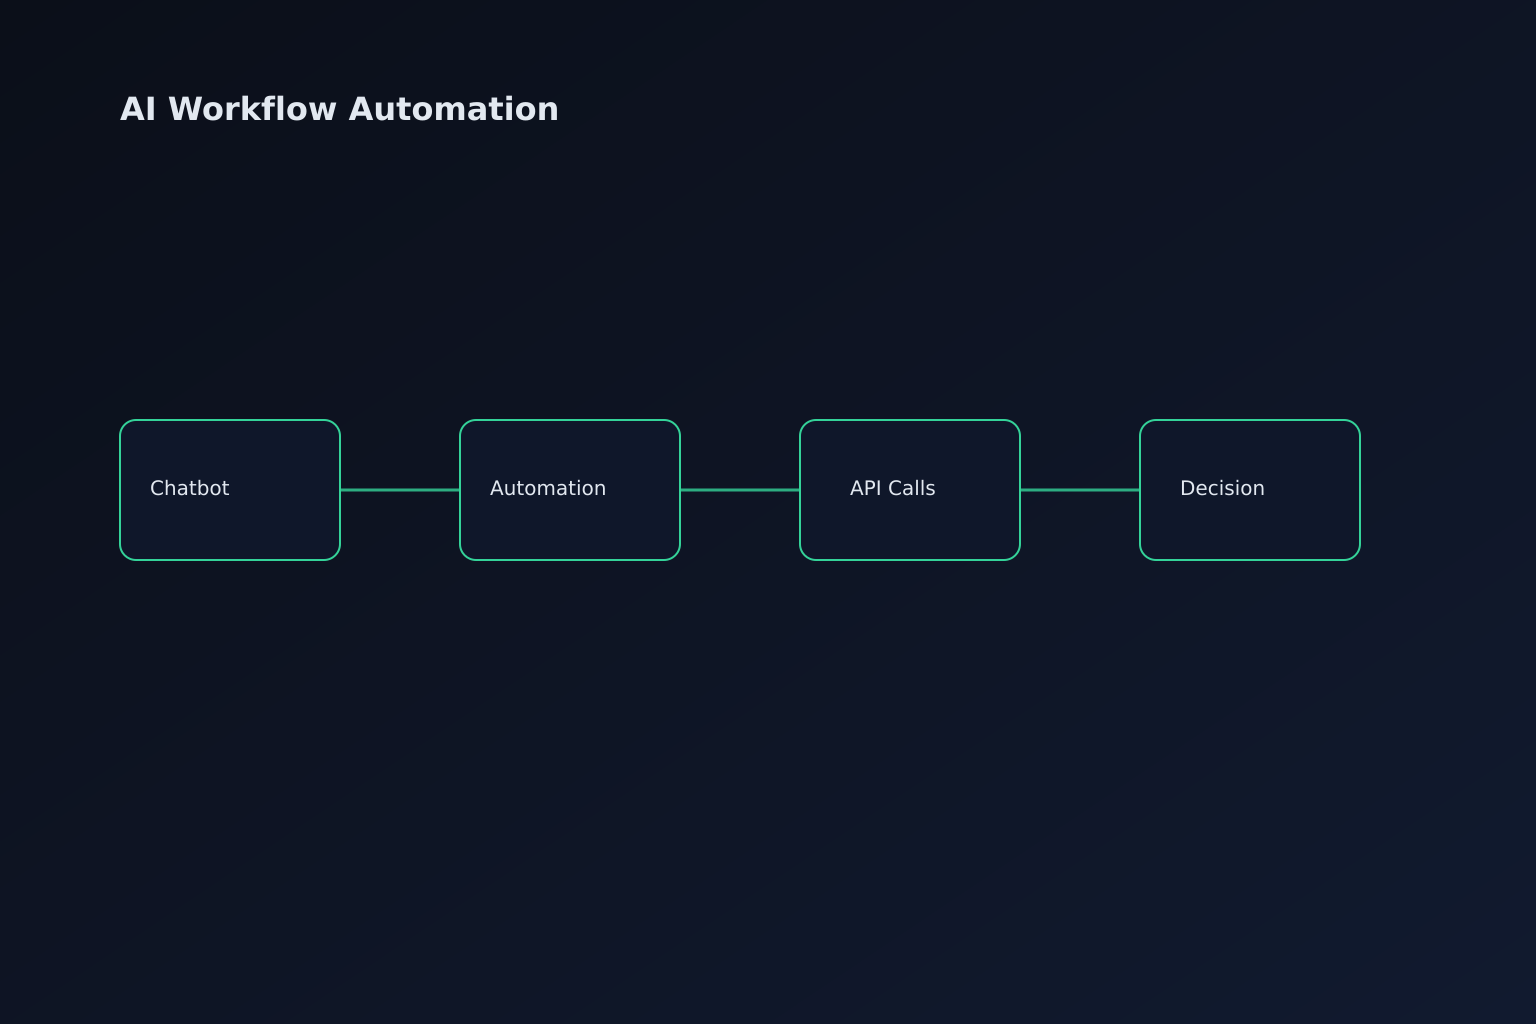Click the Chatbot label text

(x=190, y=489)
